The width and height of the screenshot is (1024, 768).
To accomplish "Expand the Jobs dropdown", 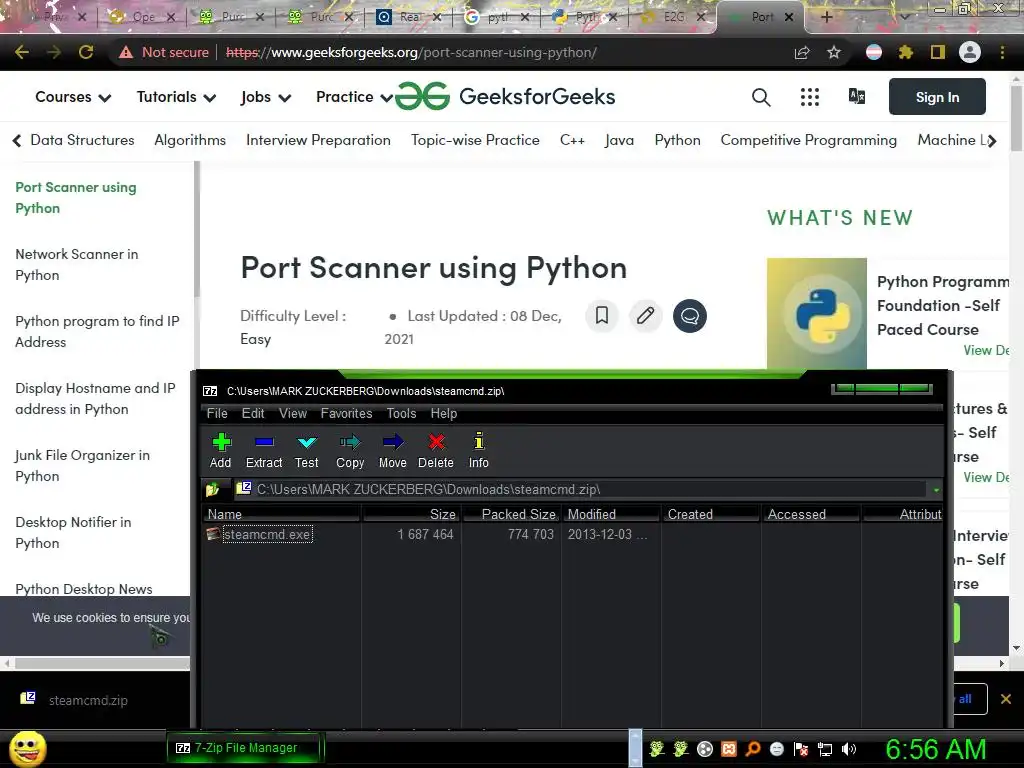I will pos(265,97).
